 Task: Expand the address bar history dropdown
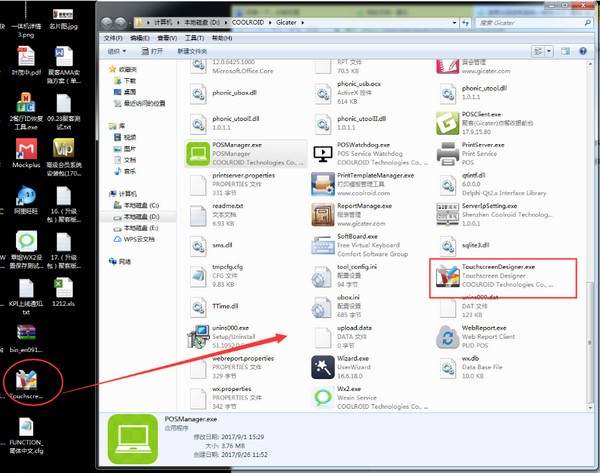pos(454,23)
